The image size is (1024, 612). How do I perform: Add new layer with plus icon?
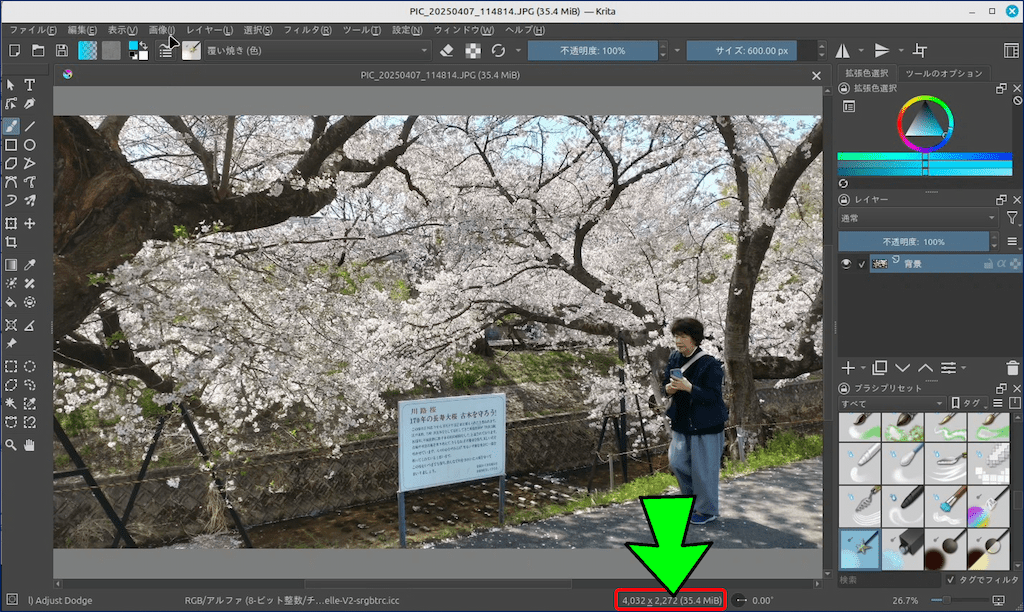(848, 368)
